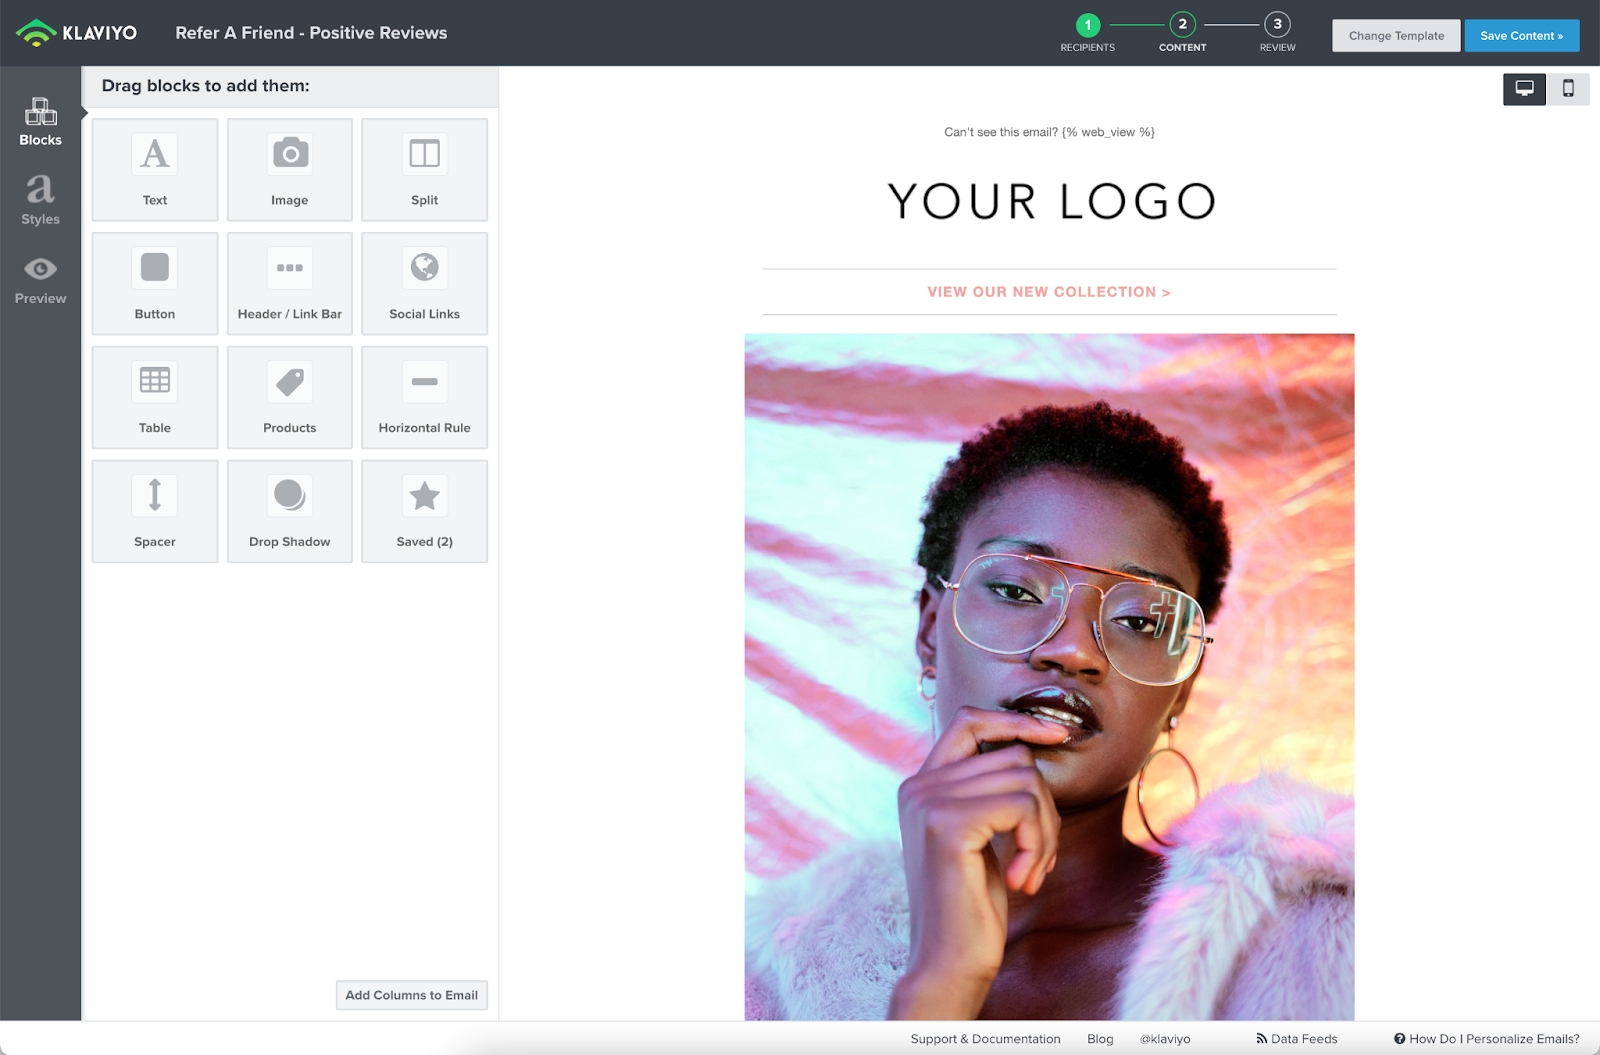Open the Blog link
The height and width of the screenshot is (1055, 1600).
(x=1100, y=1039)
